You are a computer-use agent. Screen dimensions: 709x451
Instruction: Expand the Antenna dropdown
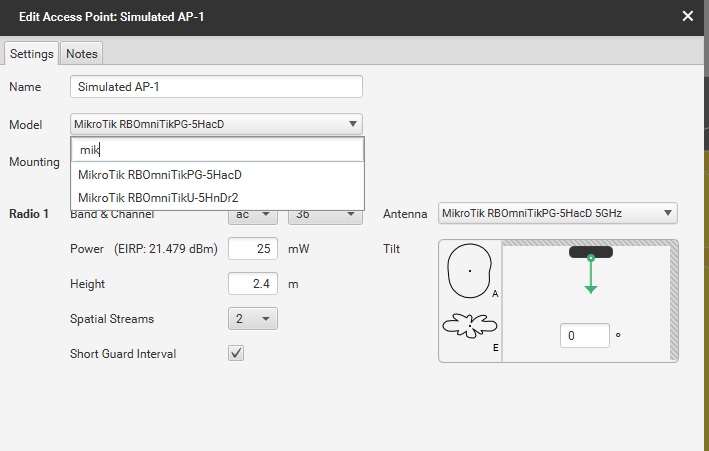click(x=558, y=213)
